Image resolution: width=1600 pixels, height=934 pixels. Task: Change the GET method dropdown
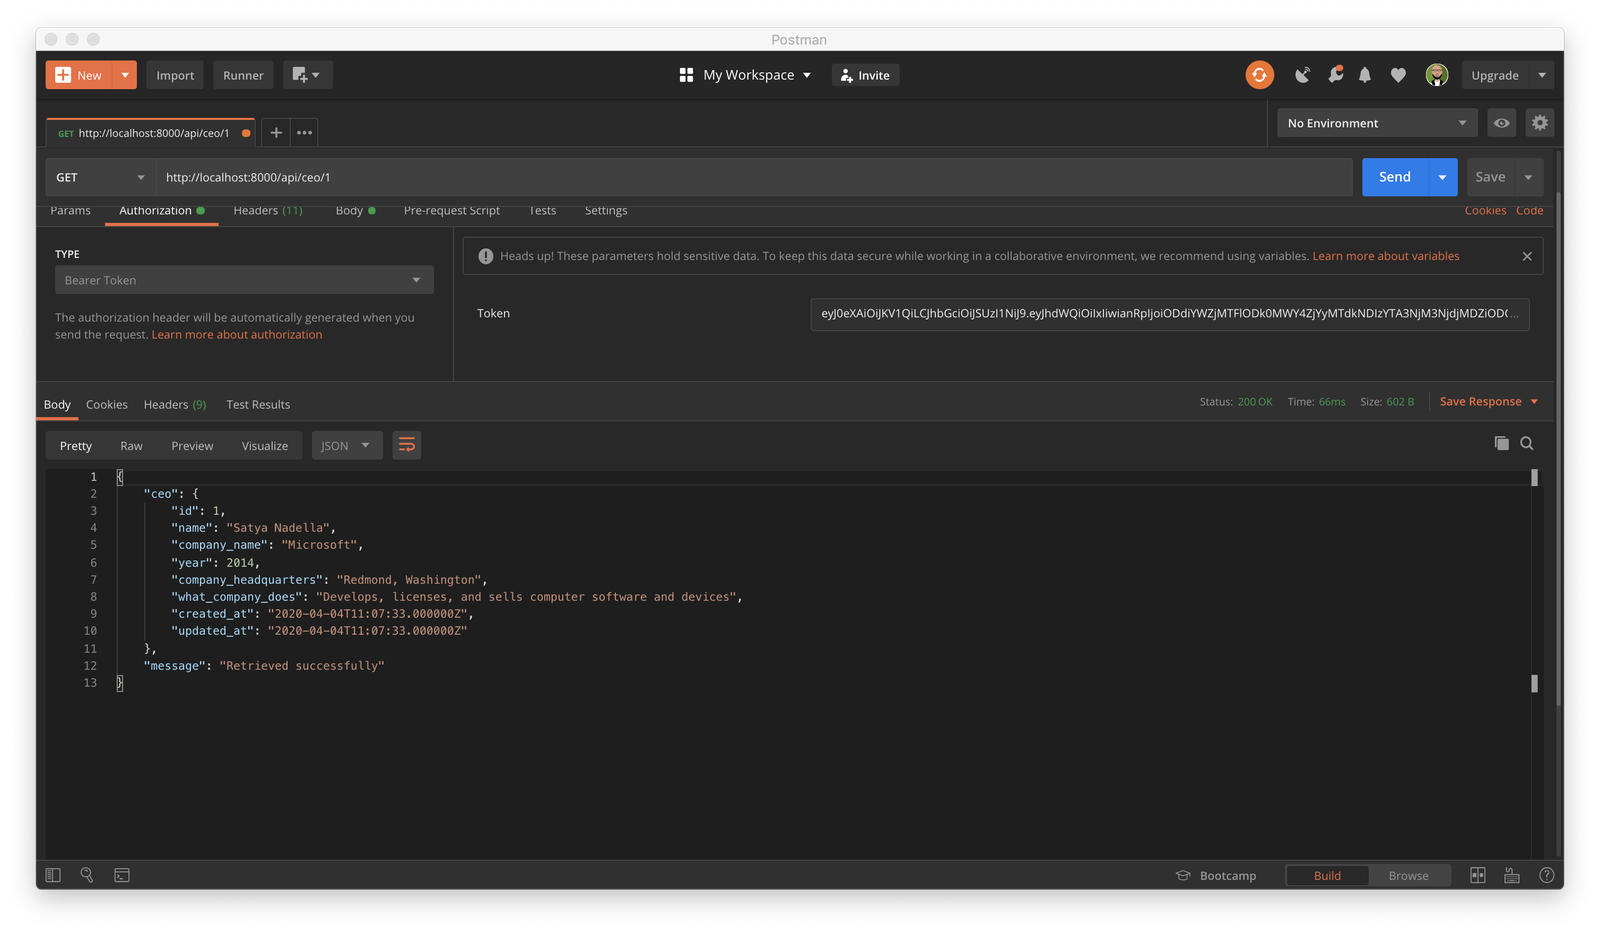tap(100, 177)
